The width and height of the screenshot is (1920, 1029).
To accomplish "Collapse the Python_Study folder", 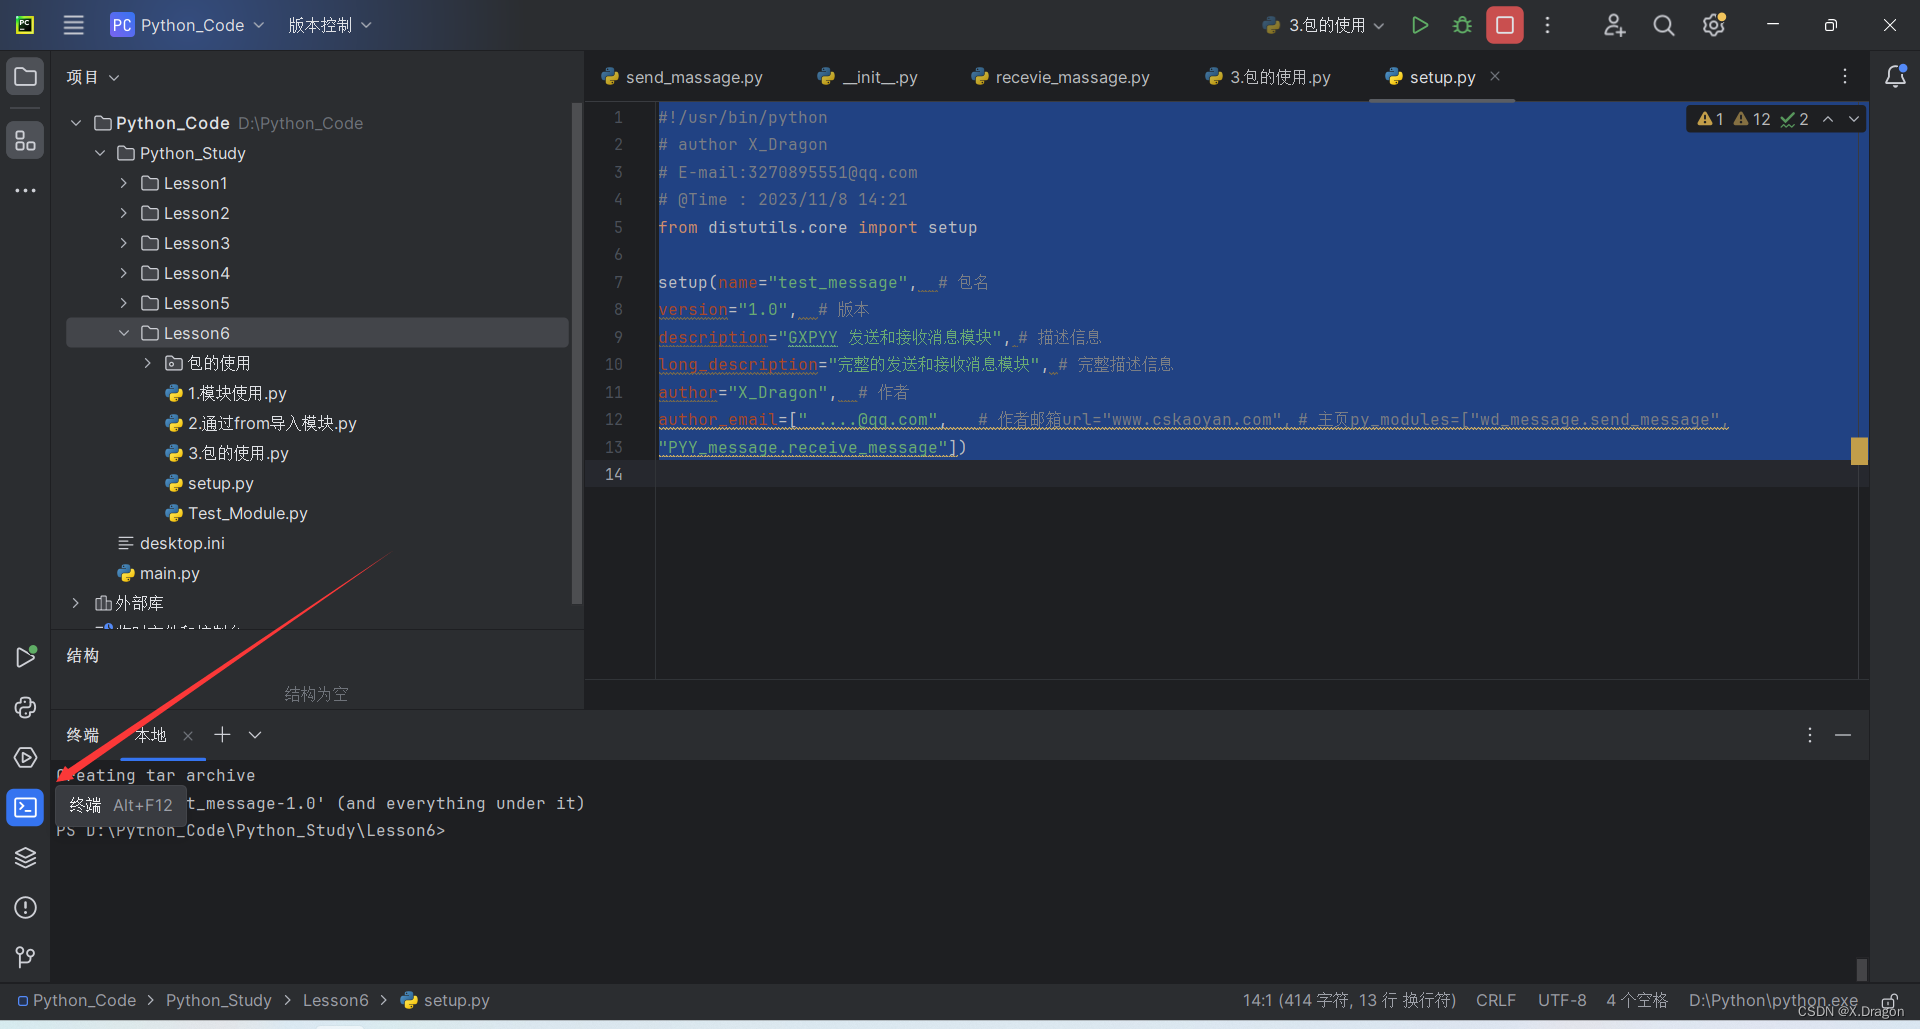I will [100, 153].
